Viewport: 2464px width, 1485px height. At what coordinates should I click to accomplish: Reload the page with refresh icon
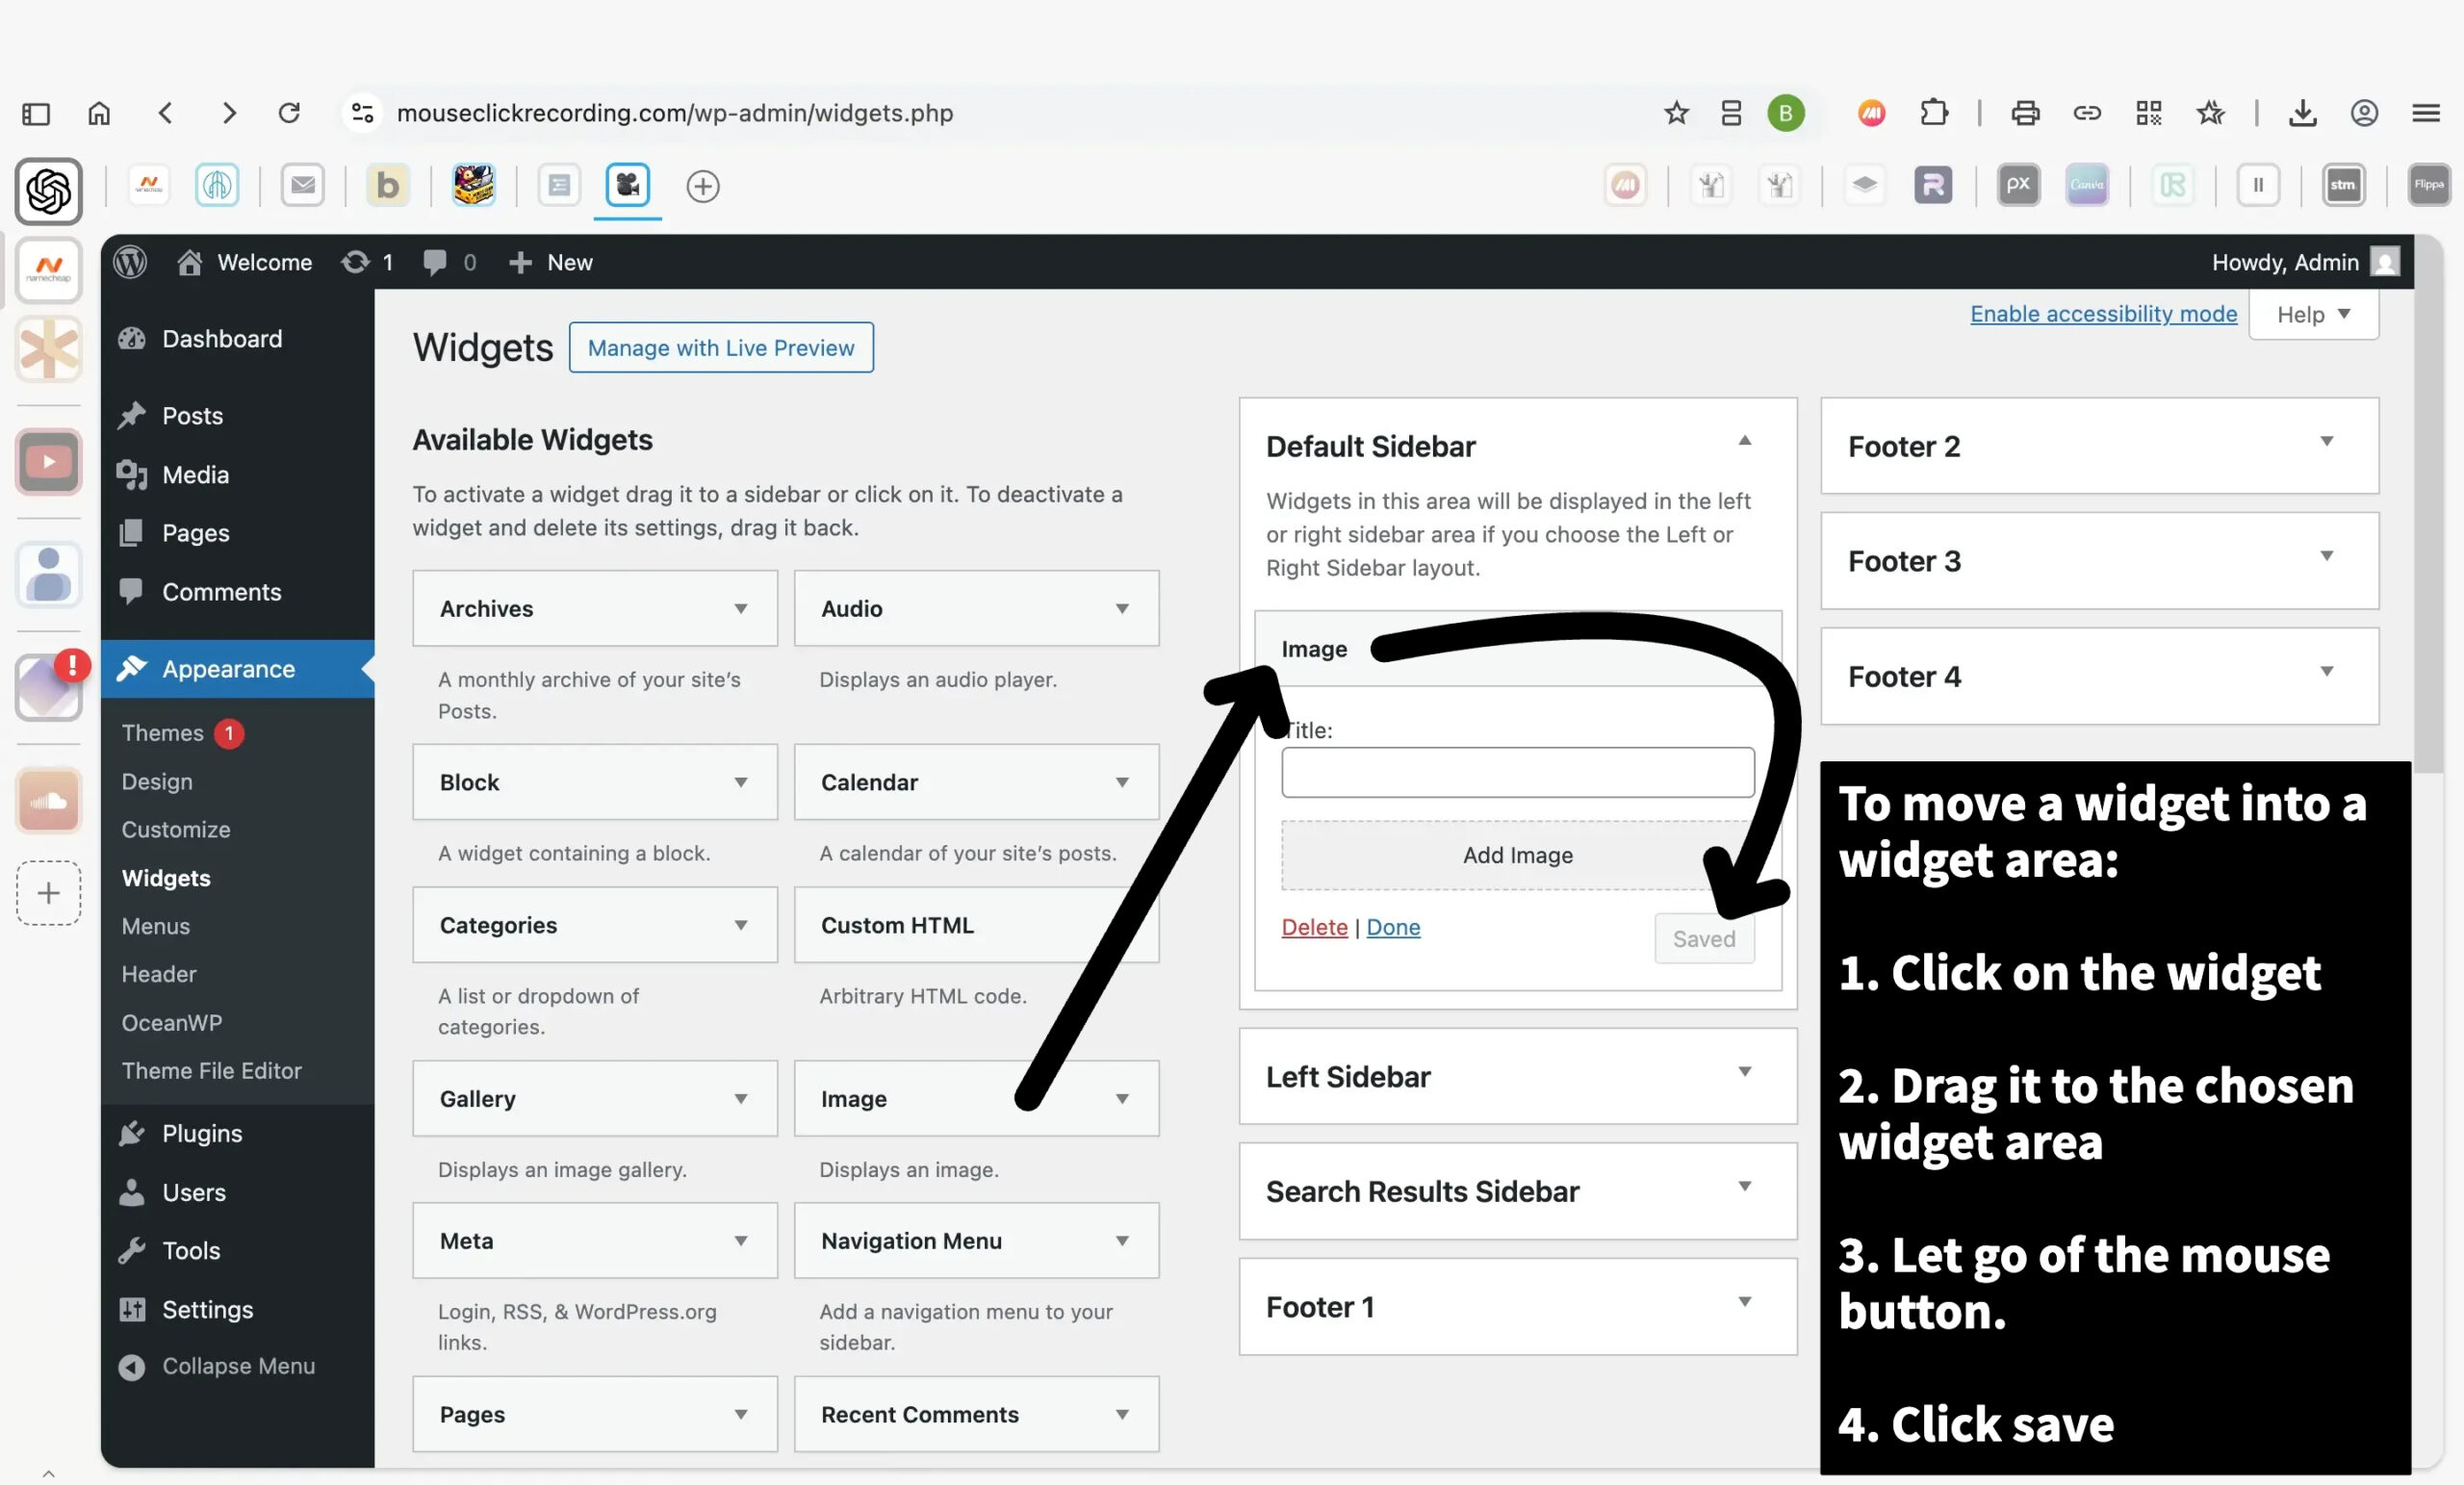pyautogui.click(x=289, y=113)
